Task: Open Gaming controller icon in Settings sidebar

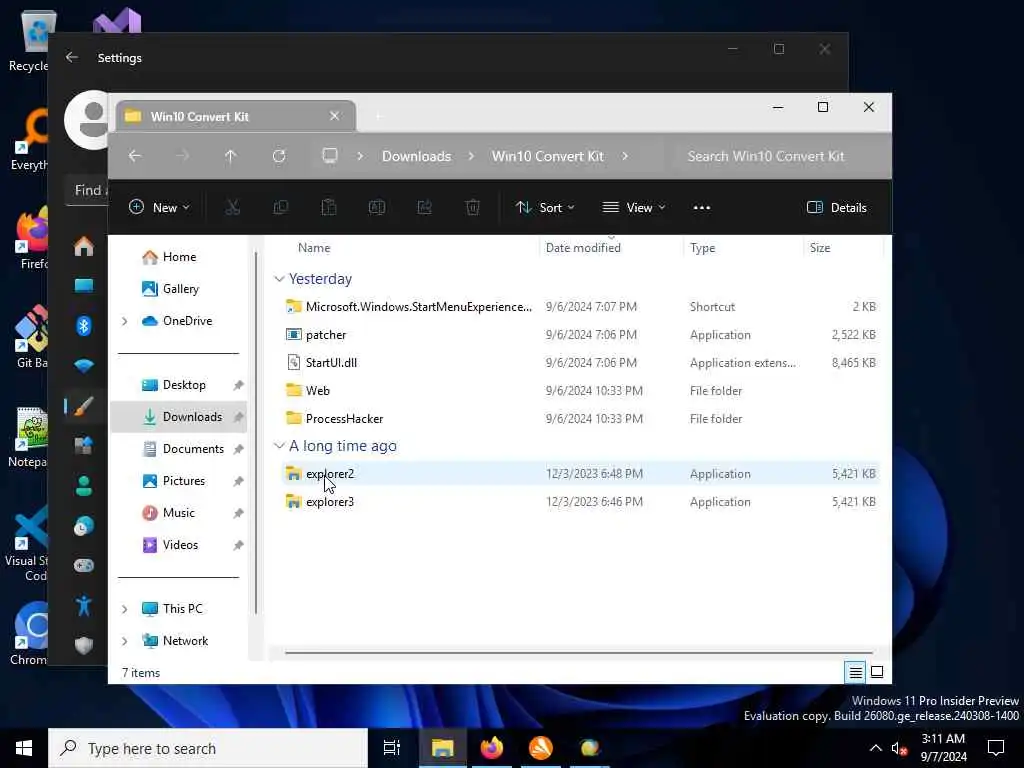Action: click(x=84, y=566)
